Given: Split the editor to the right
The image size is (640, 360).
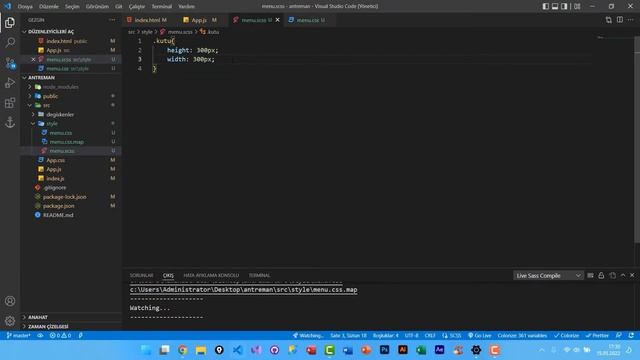Looking at the screenshot, I should (620, 20).
